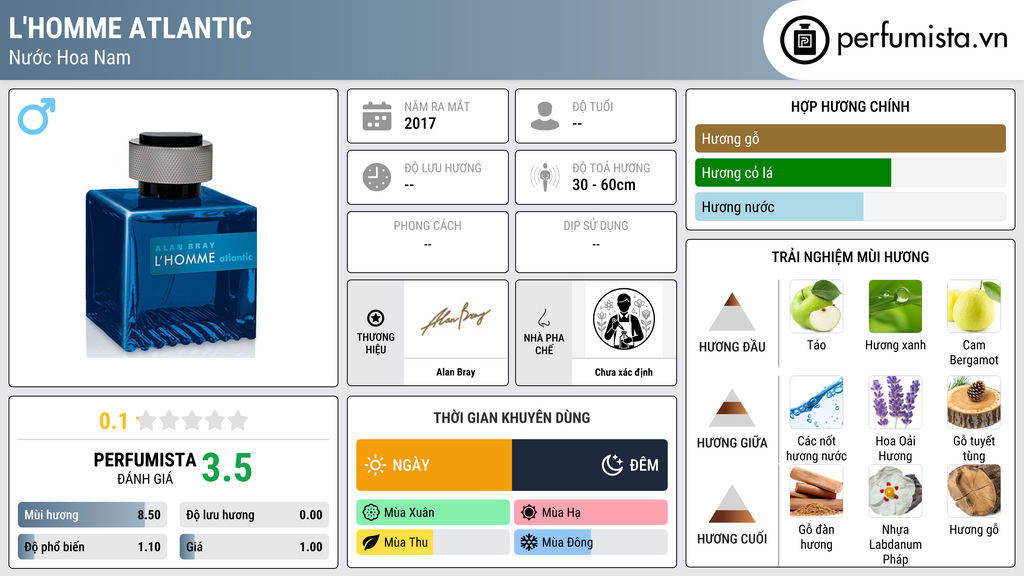Click the moon icon in Đêm
This screenshot has height=576, width=1024.
click(x=612, y=465)
